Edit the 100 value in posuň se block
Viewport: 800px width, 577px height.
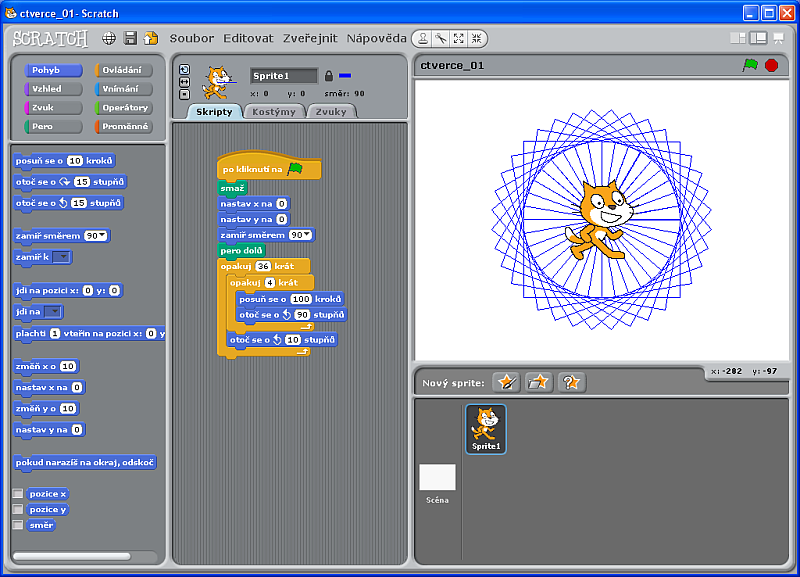pyautogui.click(x=301, y=299)
